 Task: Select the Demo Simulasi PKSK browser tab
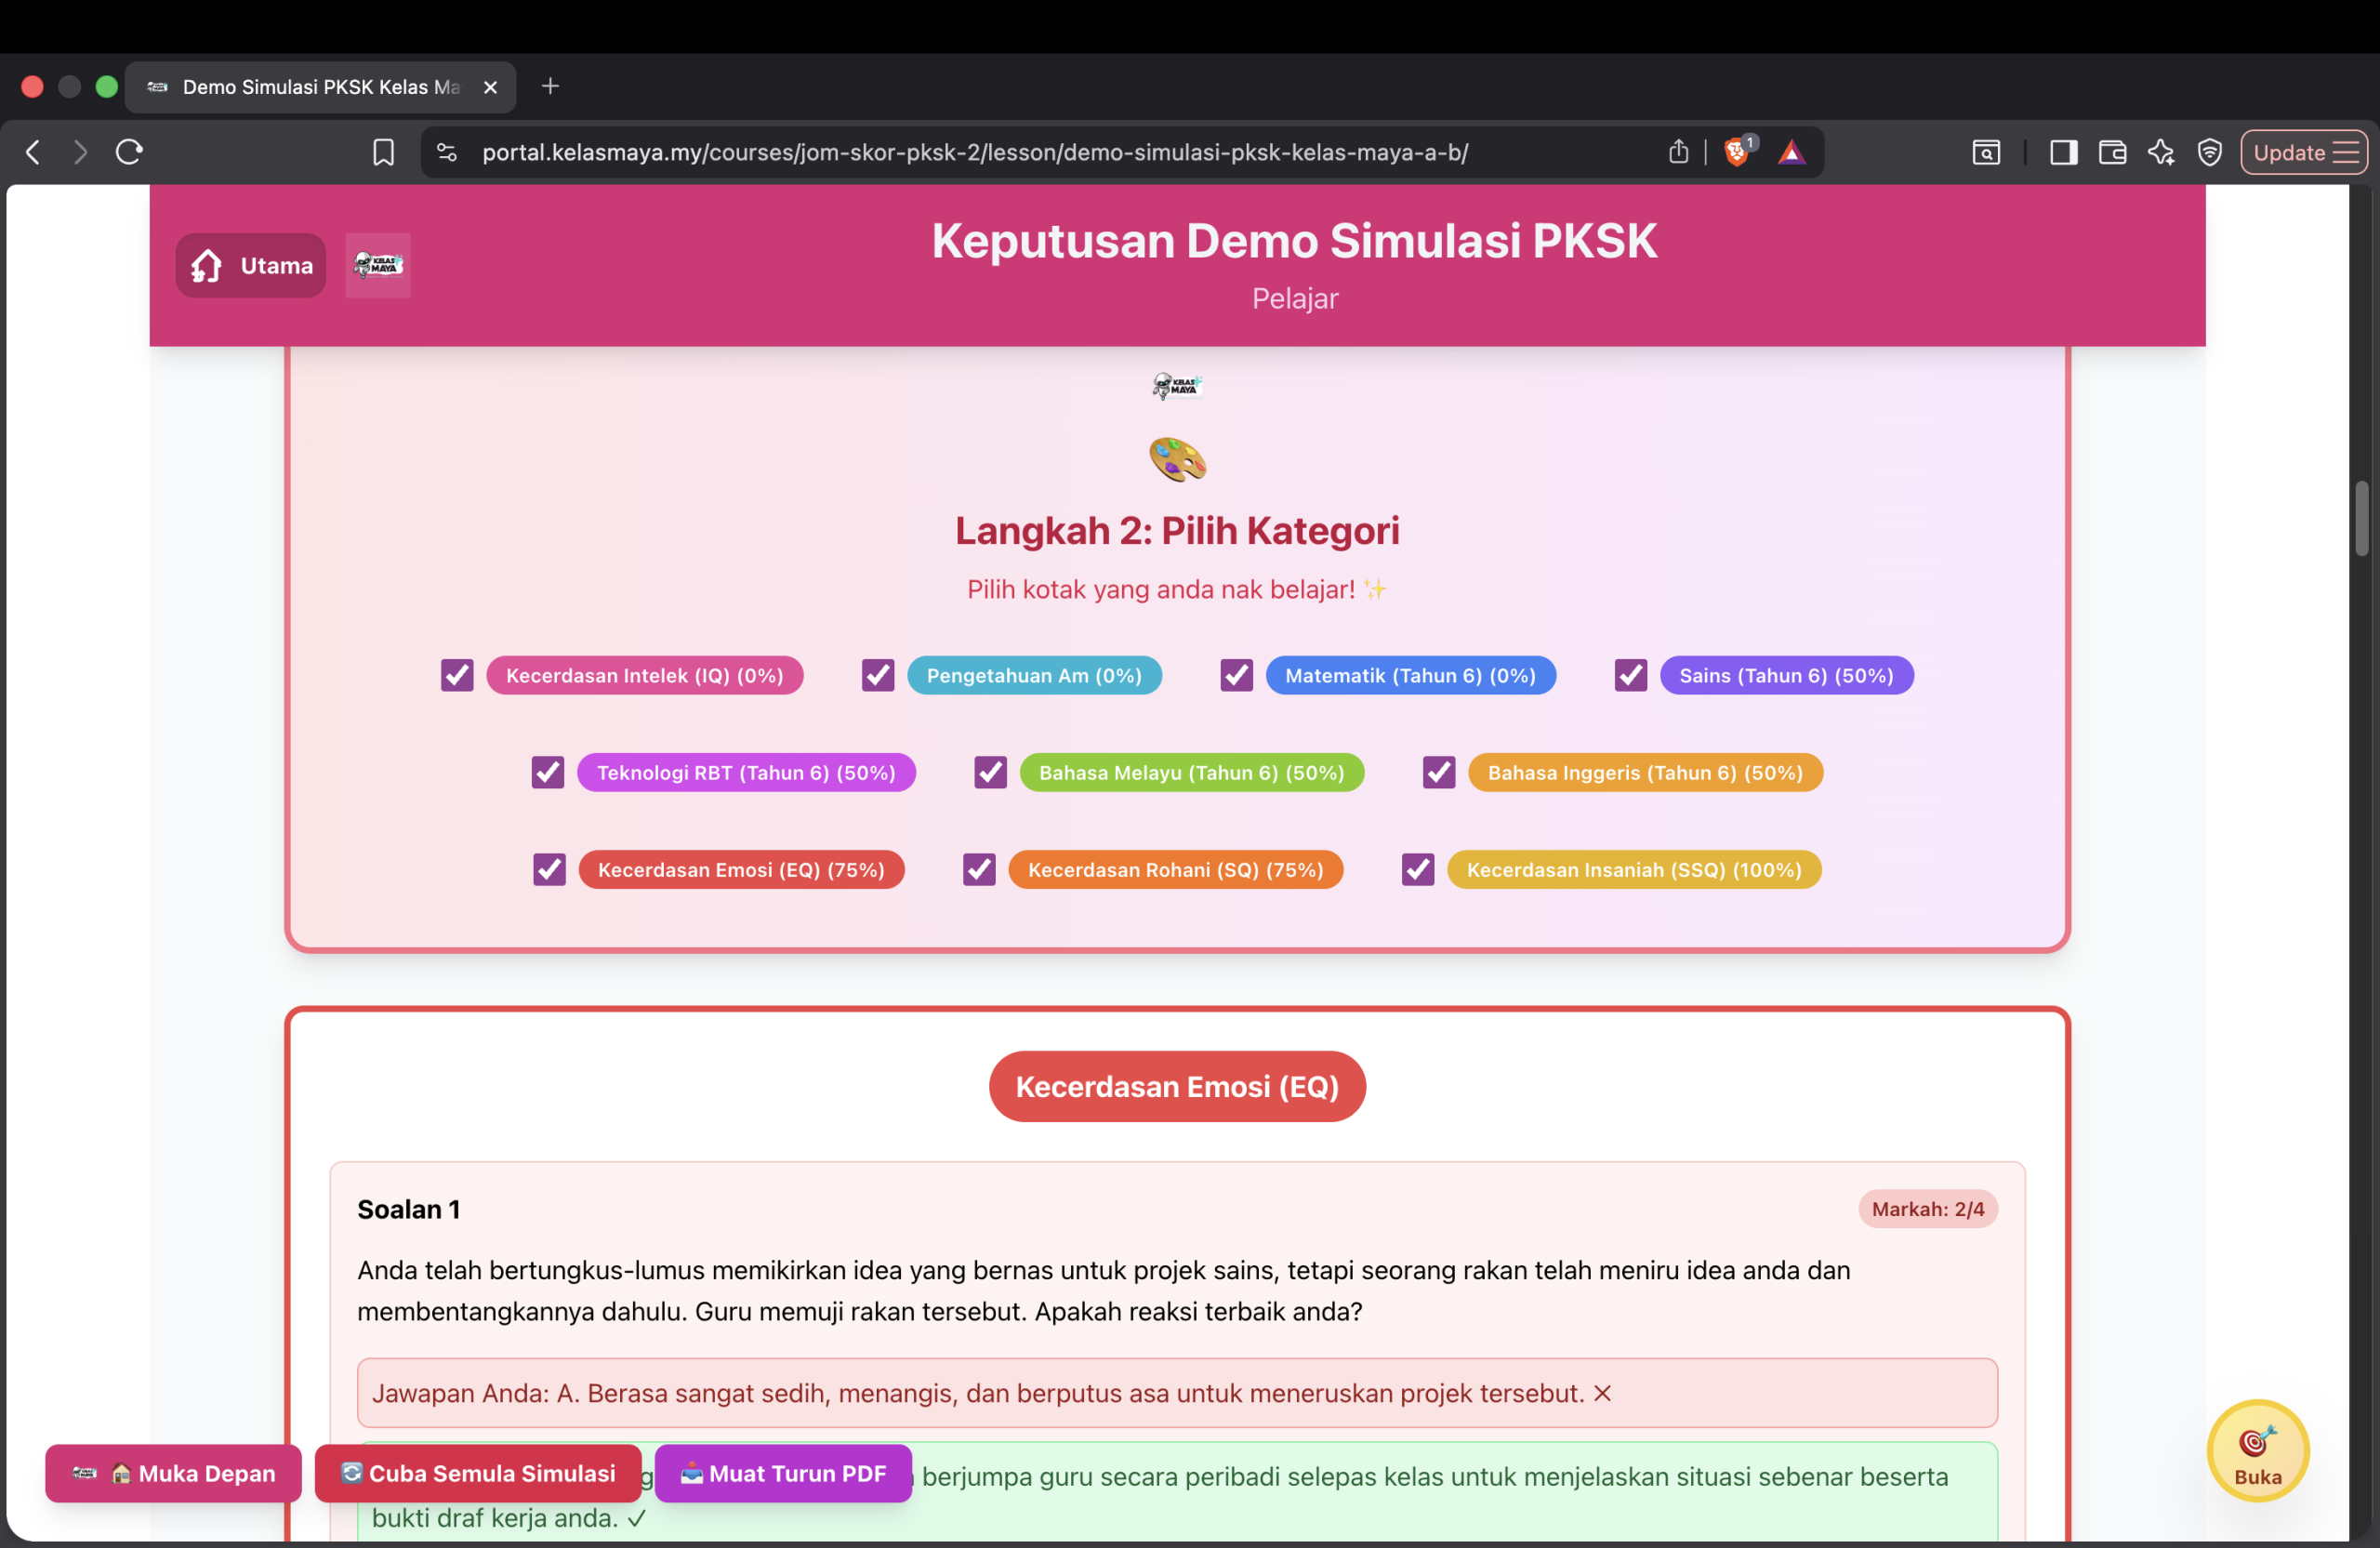320,87
